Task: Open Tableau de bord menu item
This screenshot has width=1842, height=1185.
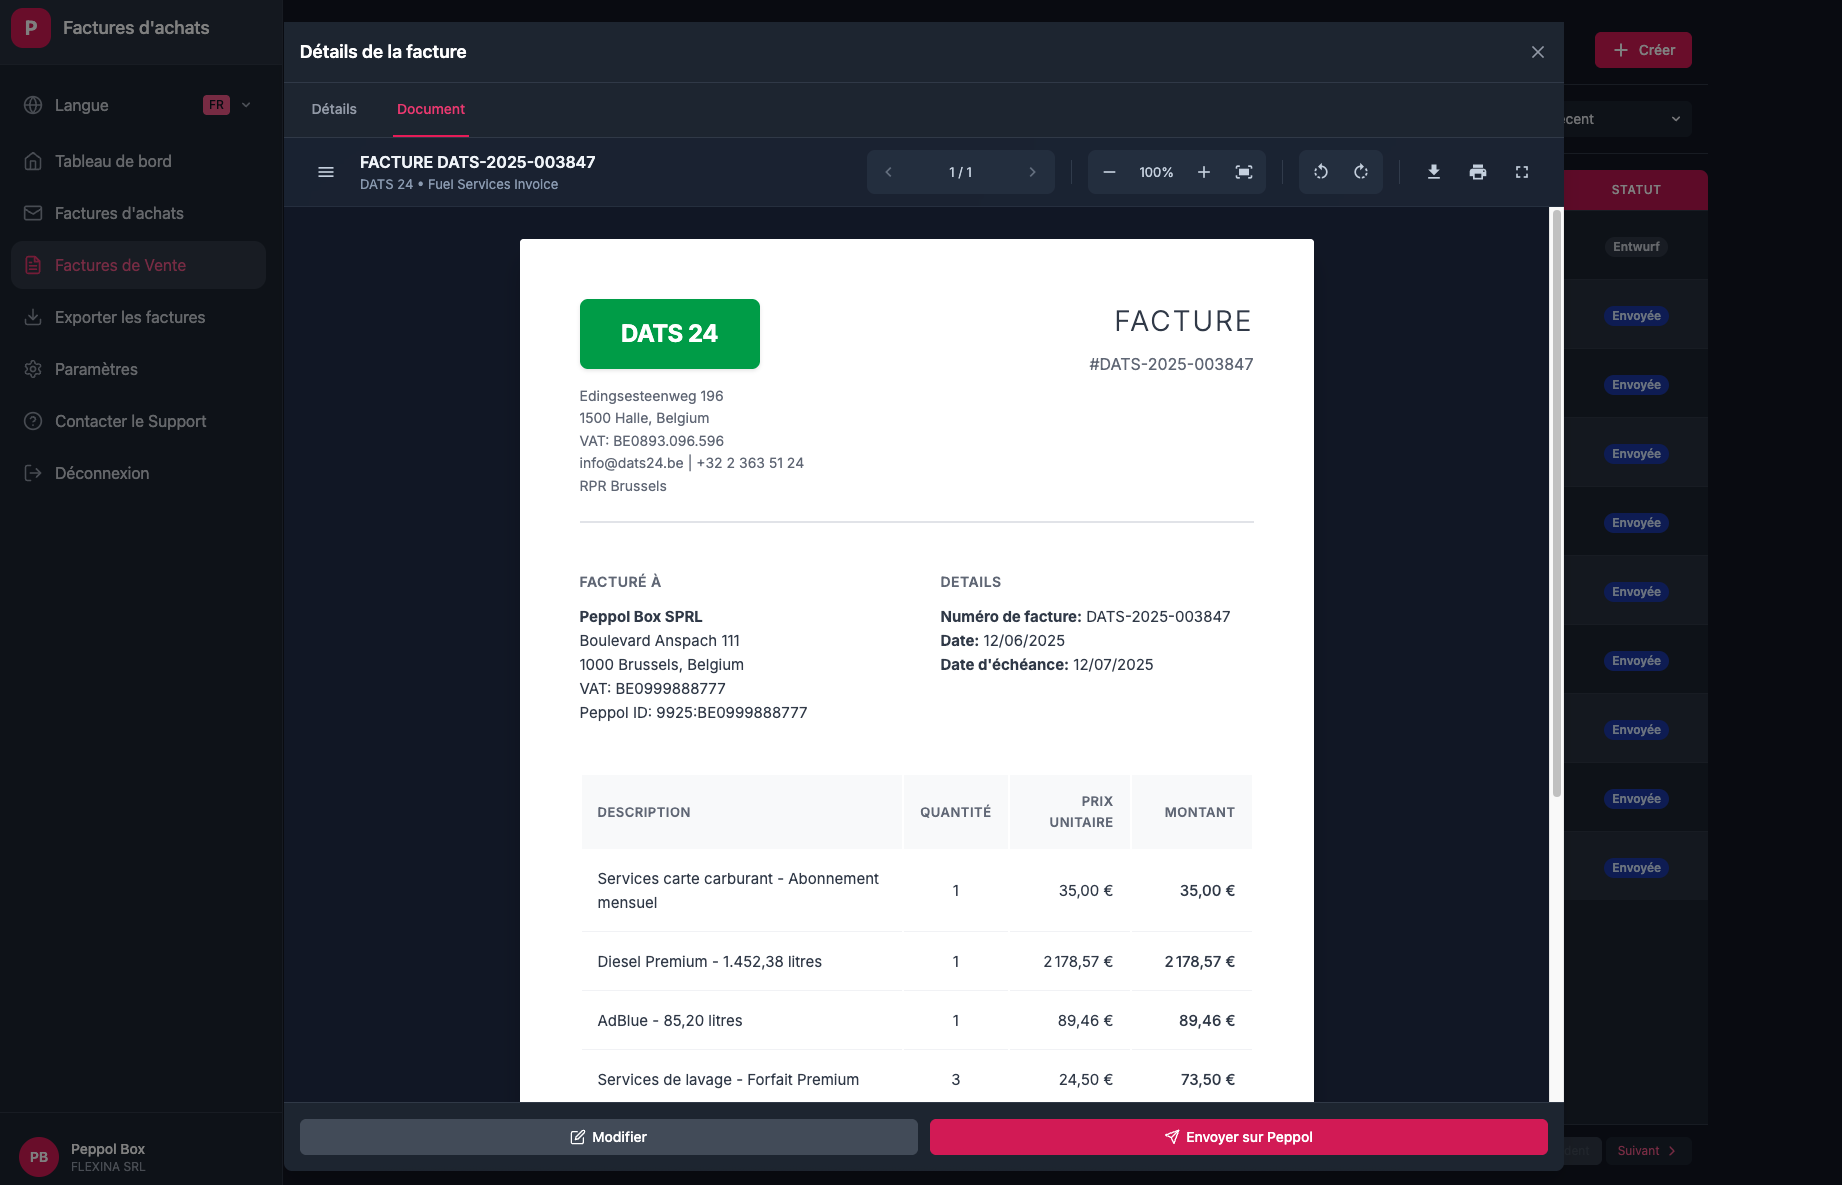Action: (x=138, y=161)
